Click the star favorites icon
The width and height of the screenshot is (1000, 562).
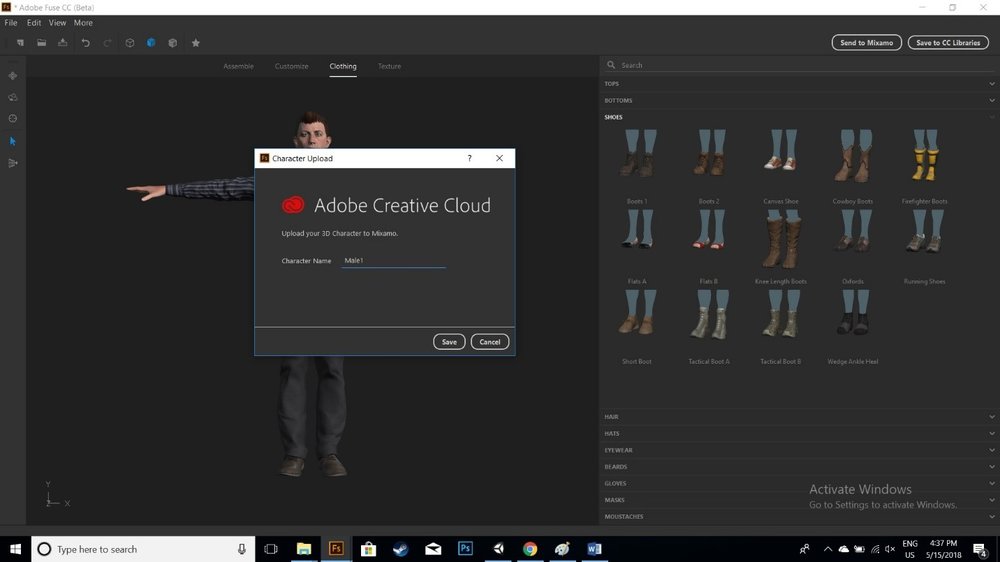tap(196, 43)
